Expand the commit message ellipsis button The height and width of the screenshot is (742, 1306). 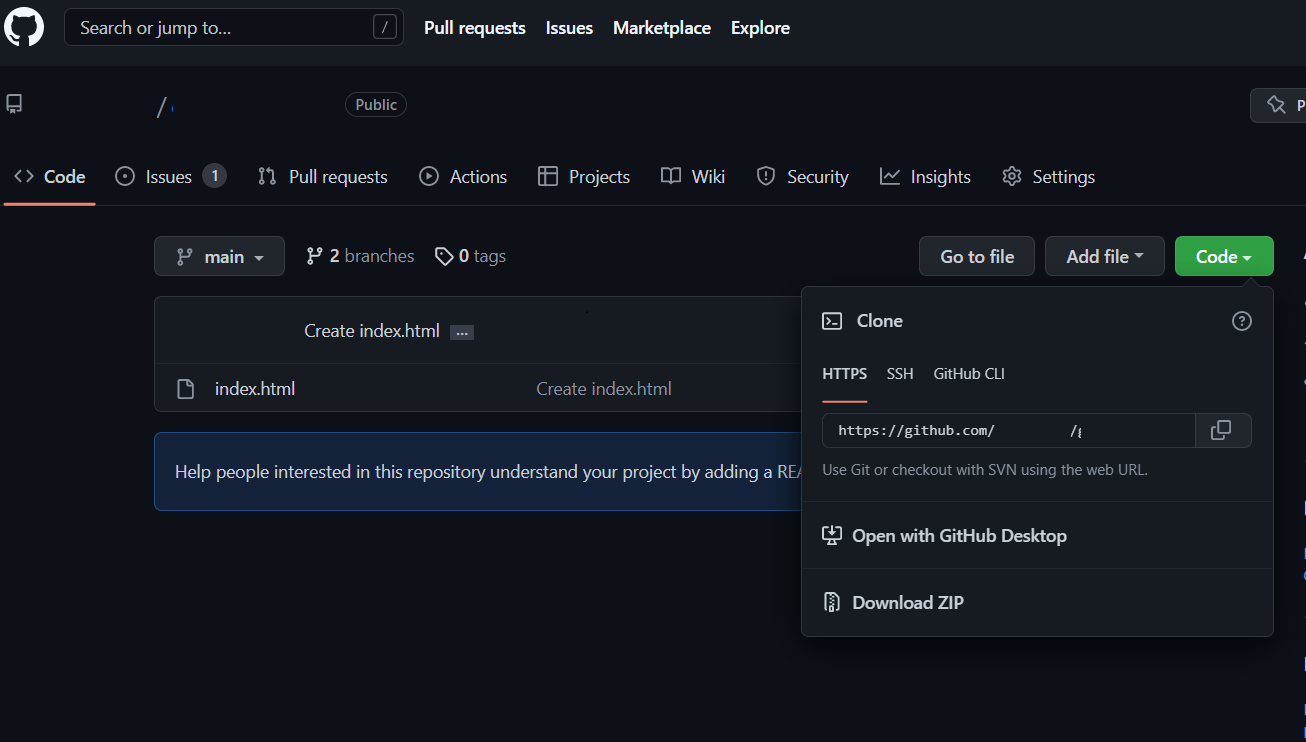point(462,332)
